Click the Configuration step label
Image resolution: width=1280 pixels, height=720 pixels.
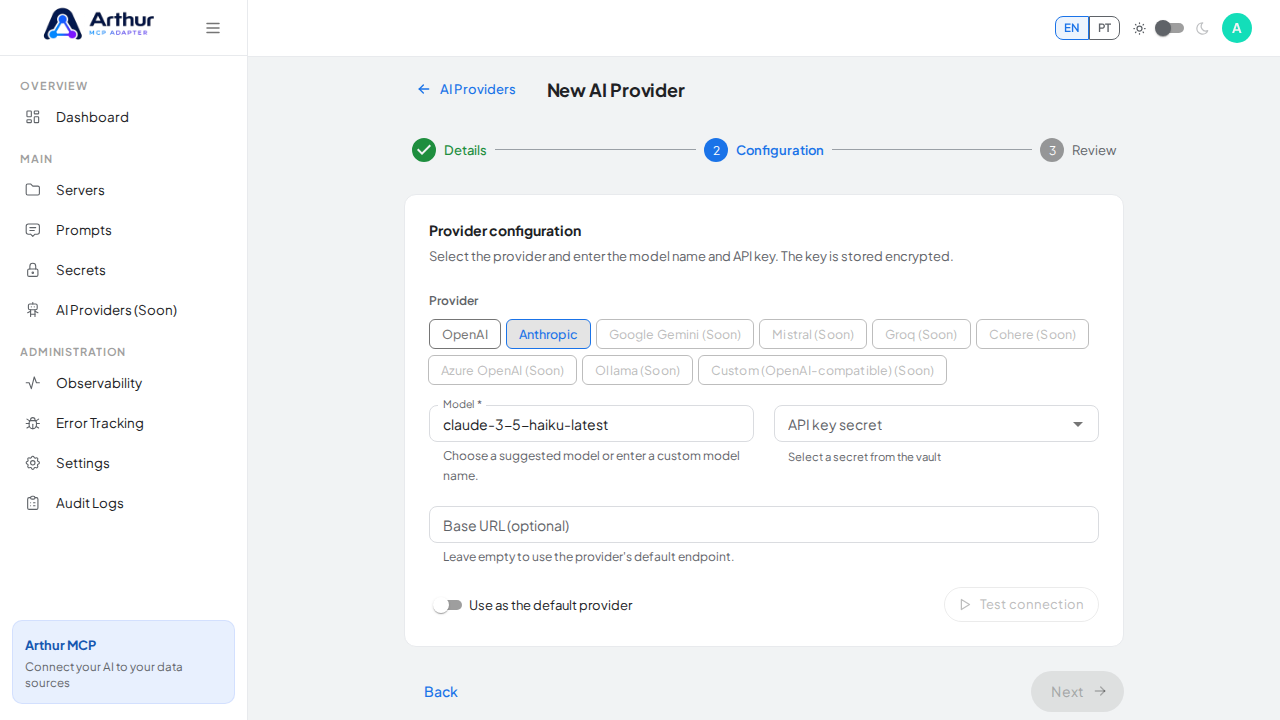point(780,150)
